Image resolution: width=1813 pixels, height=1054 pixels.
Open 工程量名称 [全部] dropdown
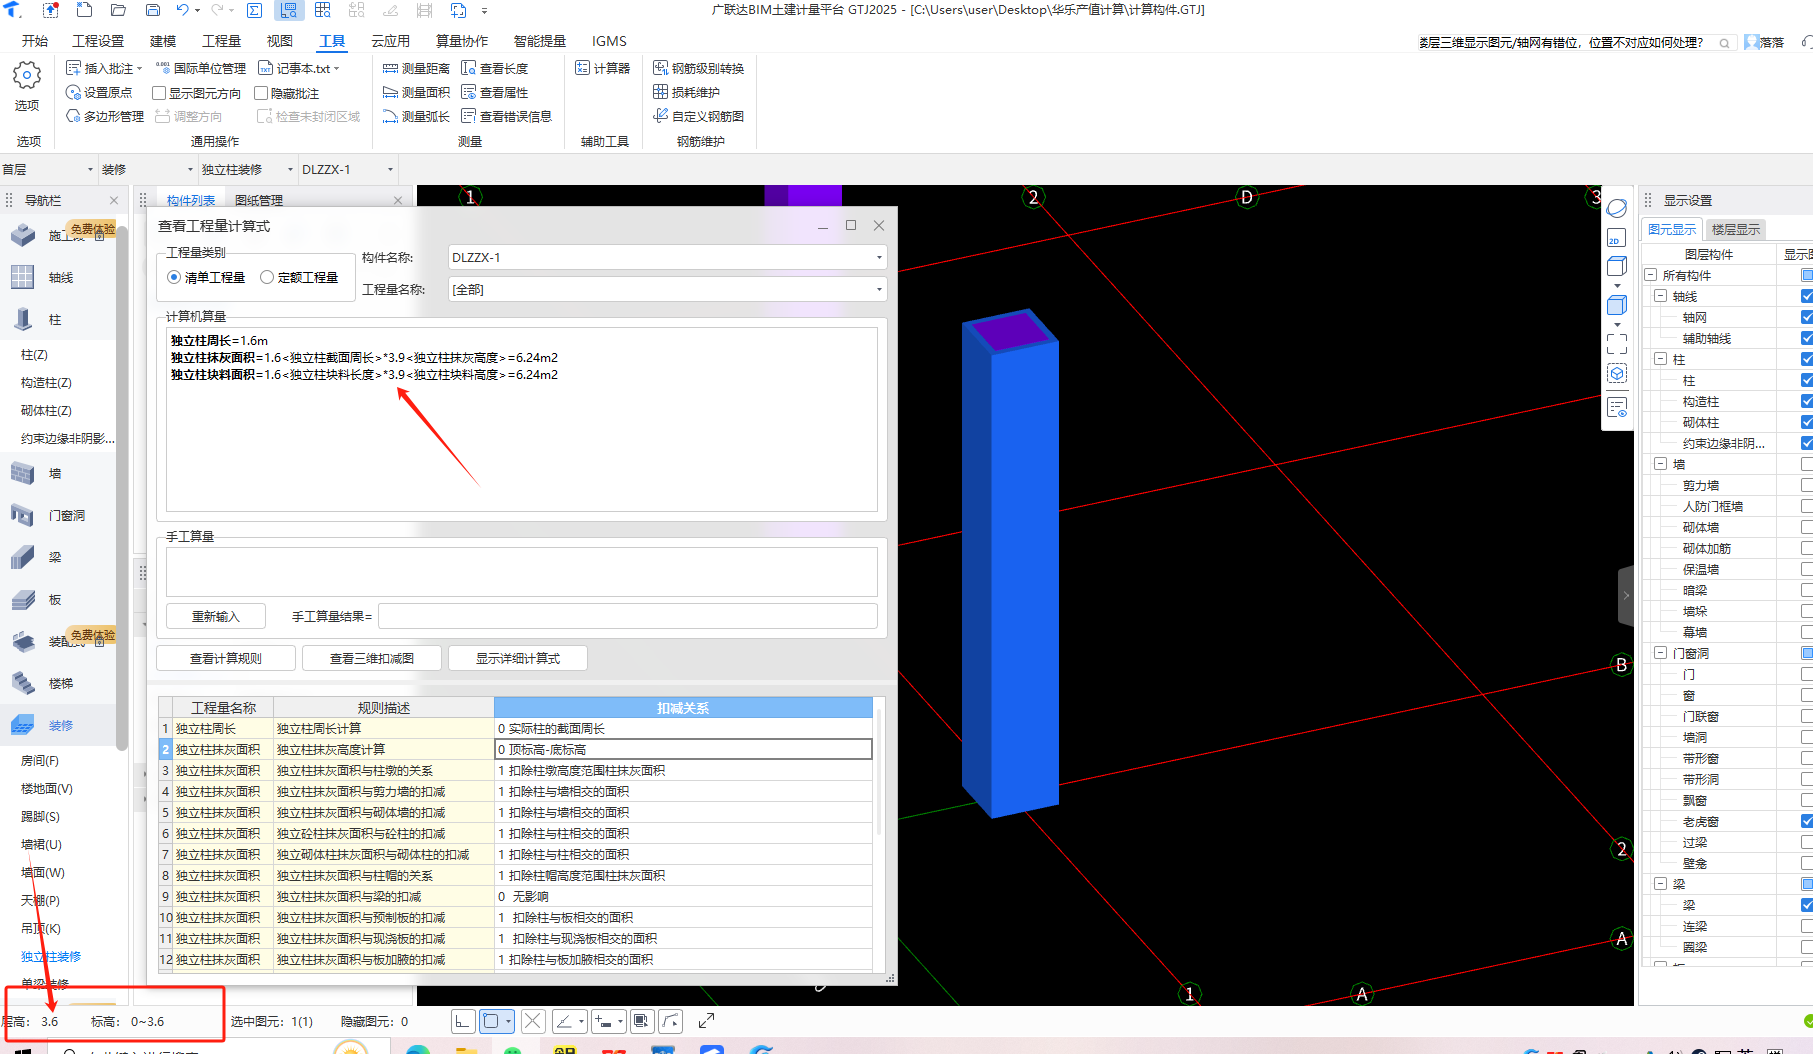pos(667,289)
